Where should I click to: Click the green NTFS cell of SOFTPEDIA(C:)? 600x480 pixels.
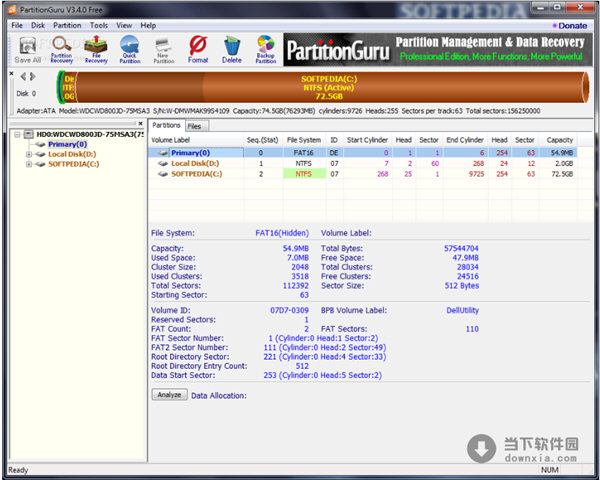304,174
